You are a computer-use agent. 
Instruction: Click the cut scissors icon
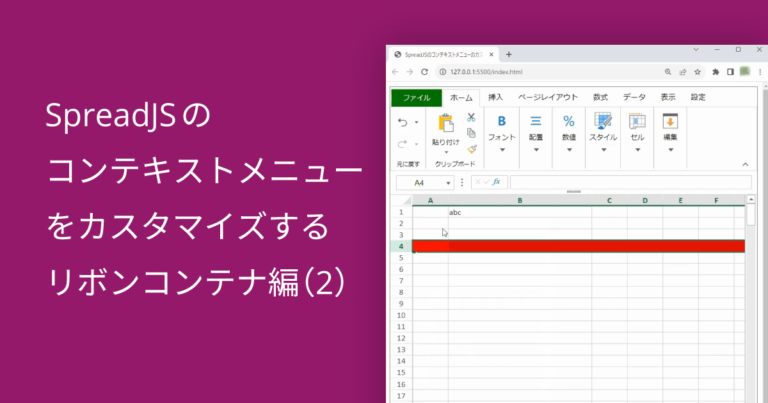coord(471,118)
